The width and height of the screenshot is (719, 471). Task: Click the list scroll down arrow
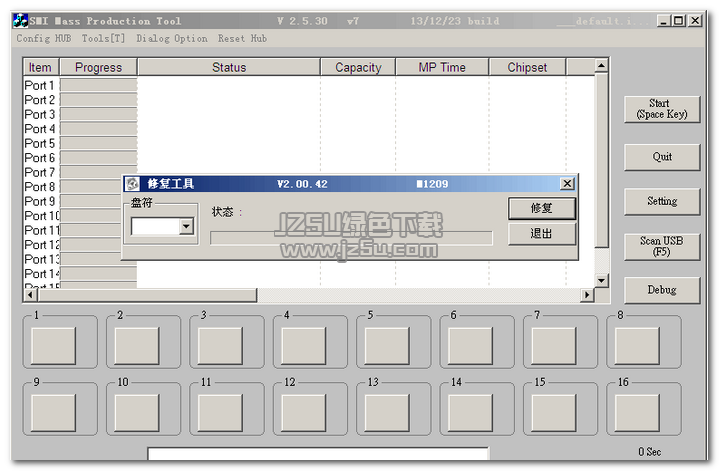601,280
